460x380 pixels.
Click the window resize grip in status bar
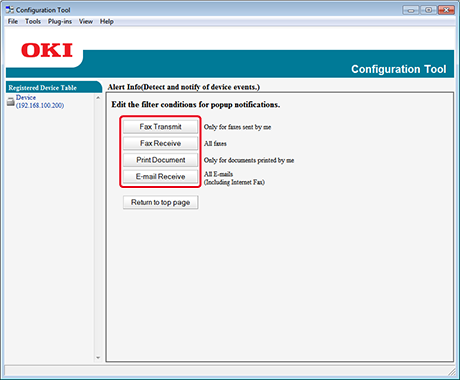452,371
